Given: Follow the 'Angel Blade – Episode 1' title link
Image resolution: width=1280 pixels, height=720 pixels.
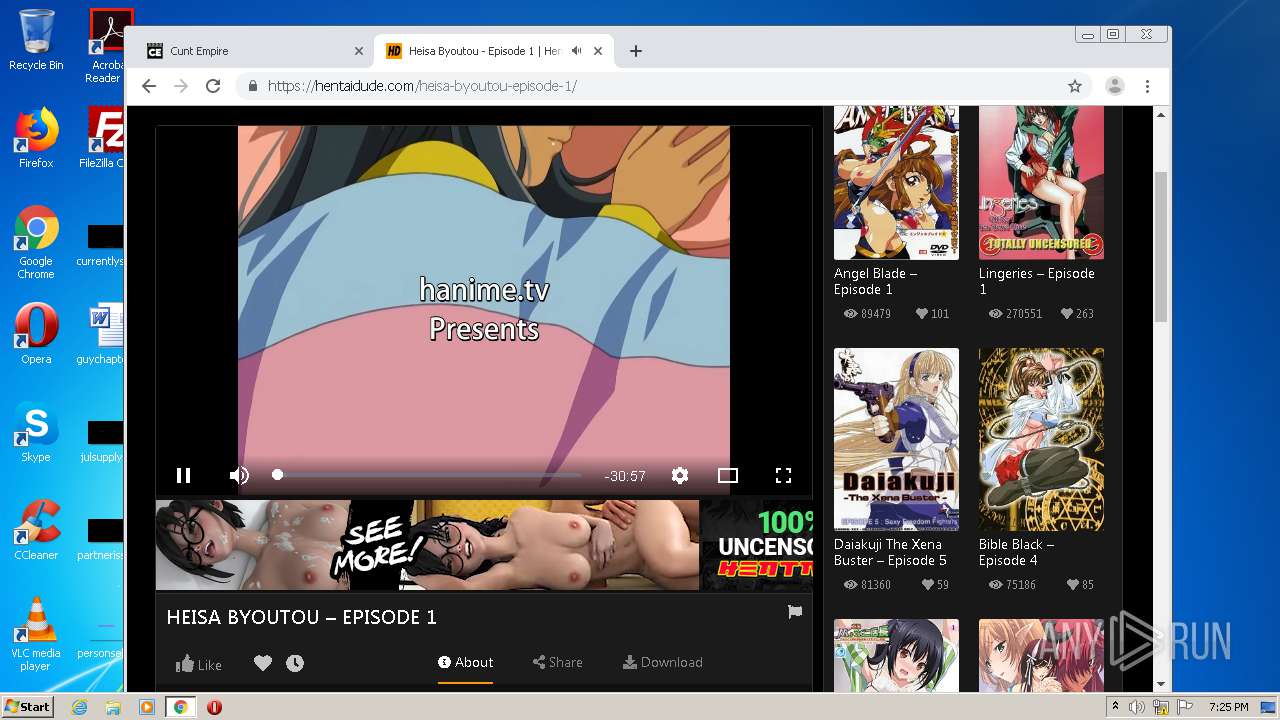Looking at the screenshot, I should pyautogui.click(x=876, y=281).
